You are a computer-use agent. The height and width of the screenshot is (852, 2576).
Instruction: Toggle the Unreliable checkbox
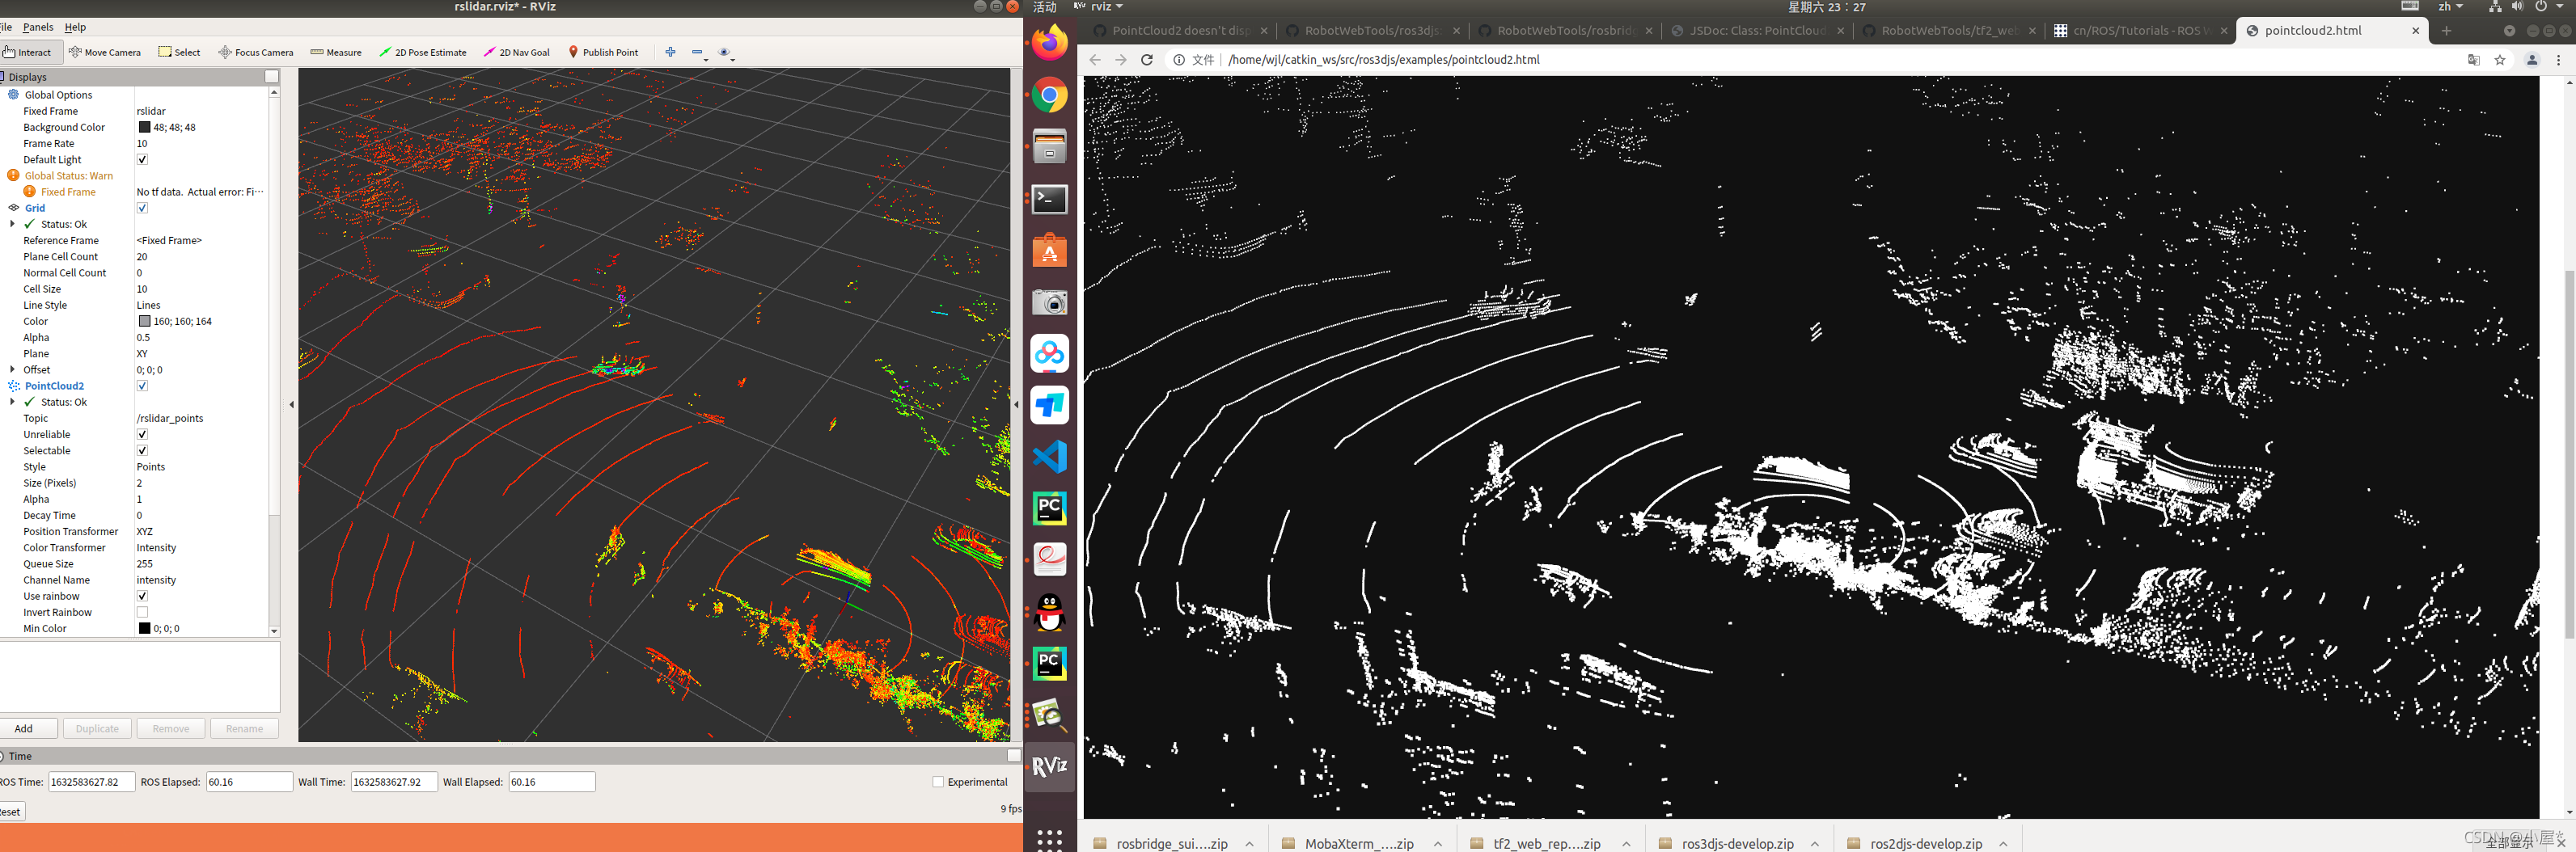(142, 434)
